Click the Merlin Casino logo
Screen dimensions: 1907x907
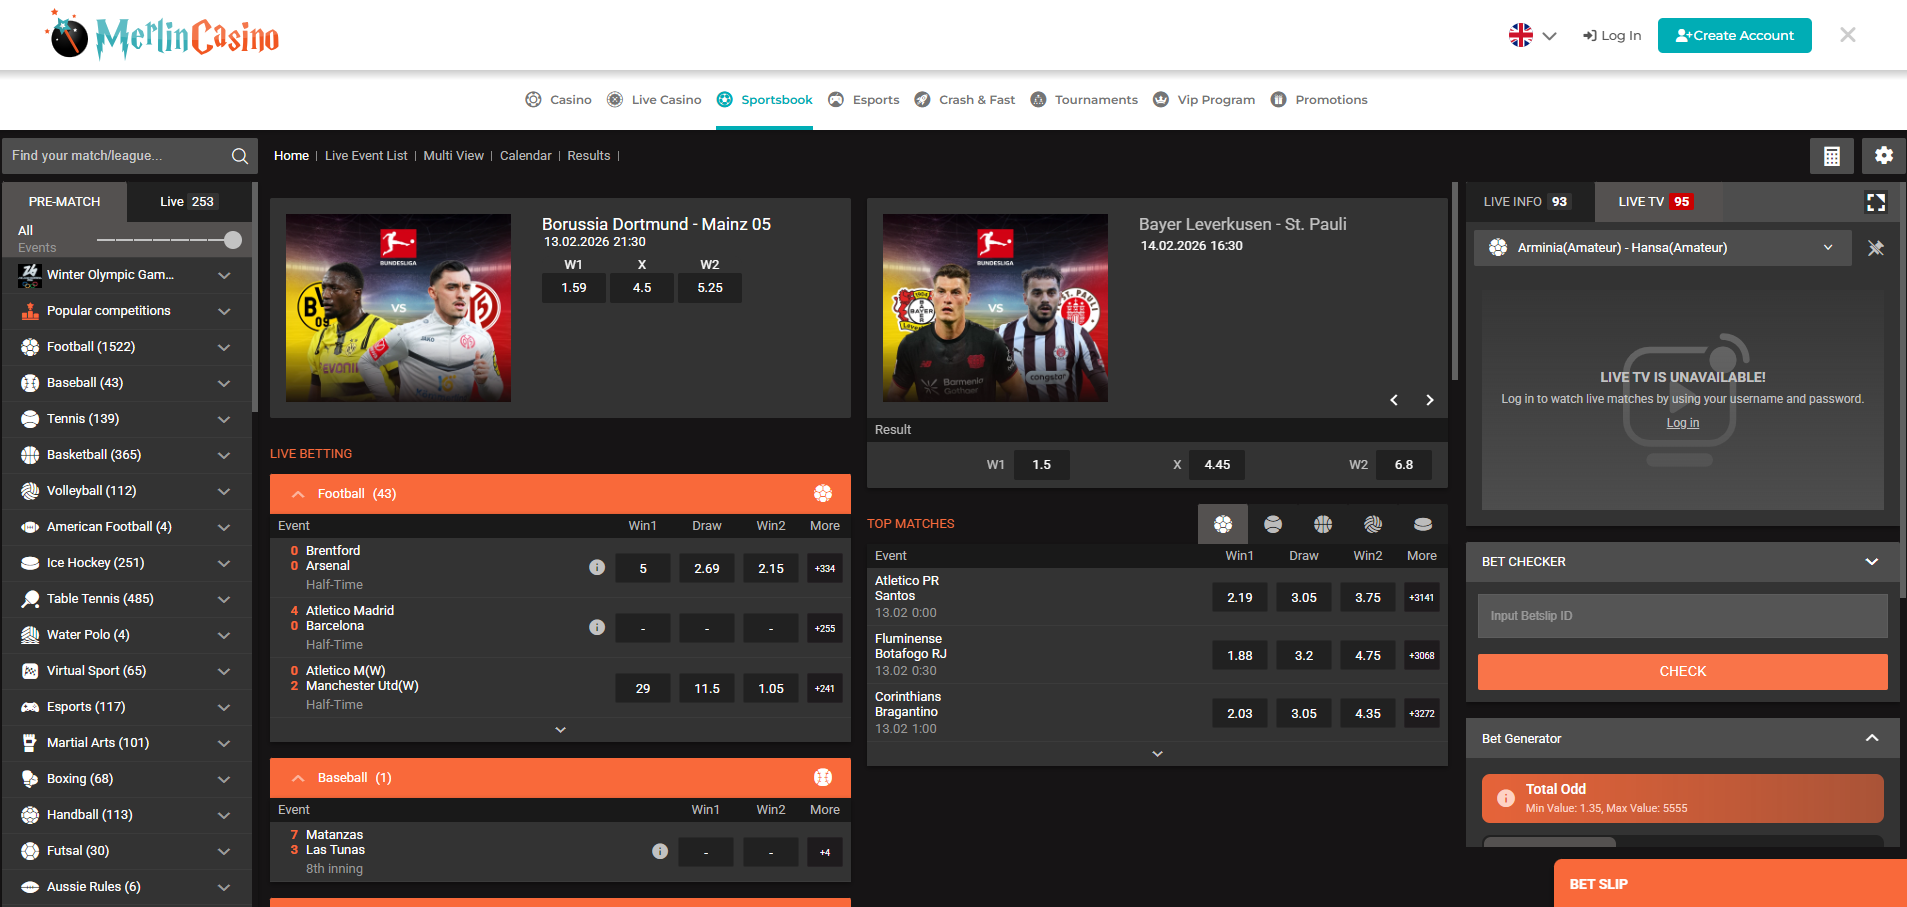[x=163, y=36]
